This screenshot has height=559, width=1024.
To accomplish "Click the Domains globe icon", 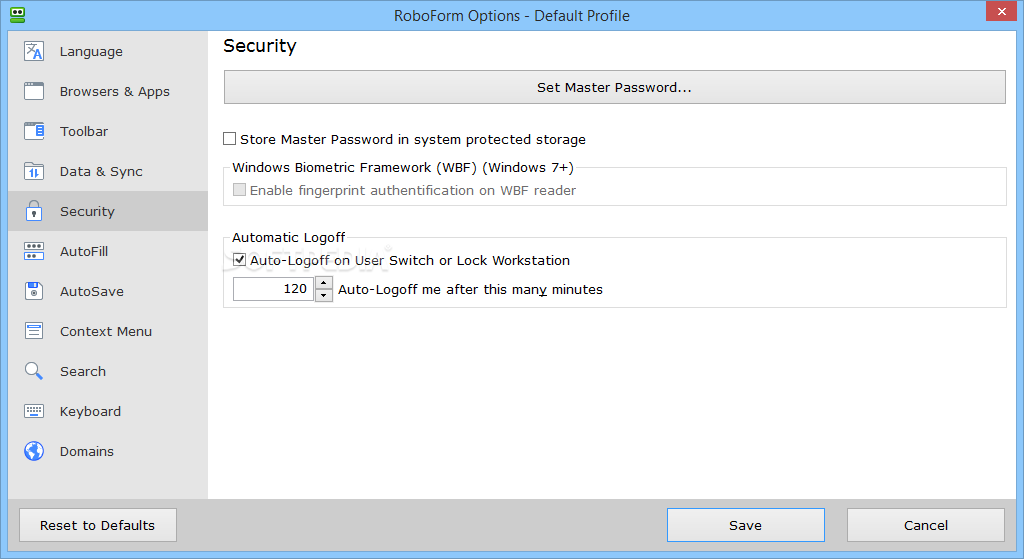I will click(x=34, y=451).
